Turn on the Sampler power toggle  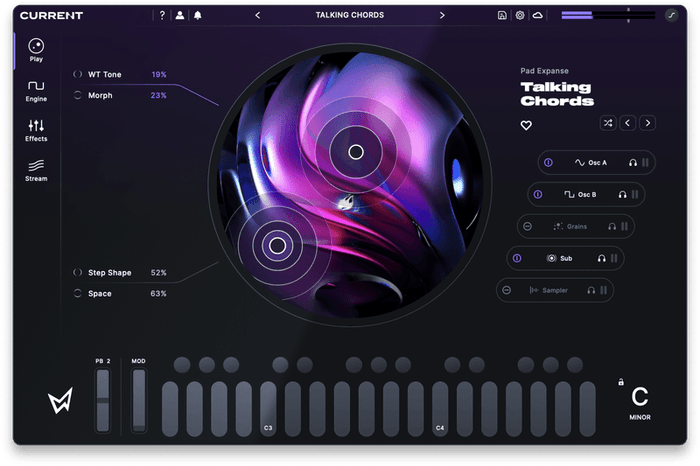pyautogui.click(x=506, y=290)
